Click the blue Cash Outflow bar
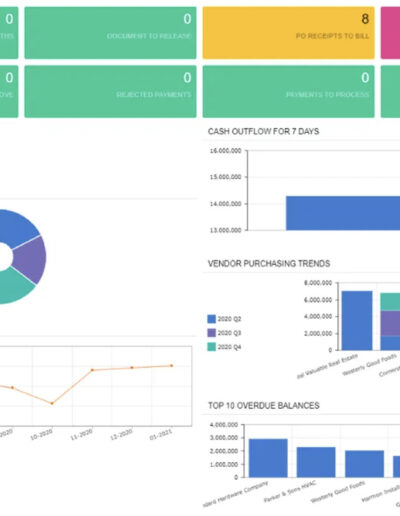 (x=343, y=213)
